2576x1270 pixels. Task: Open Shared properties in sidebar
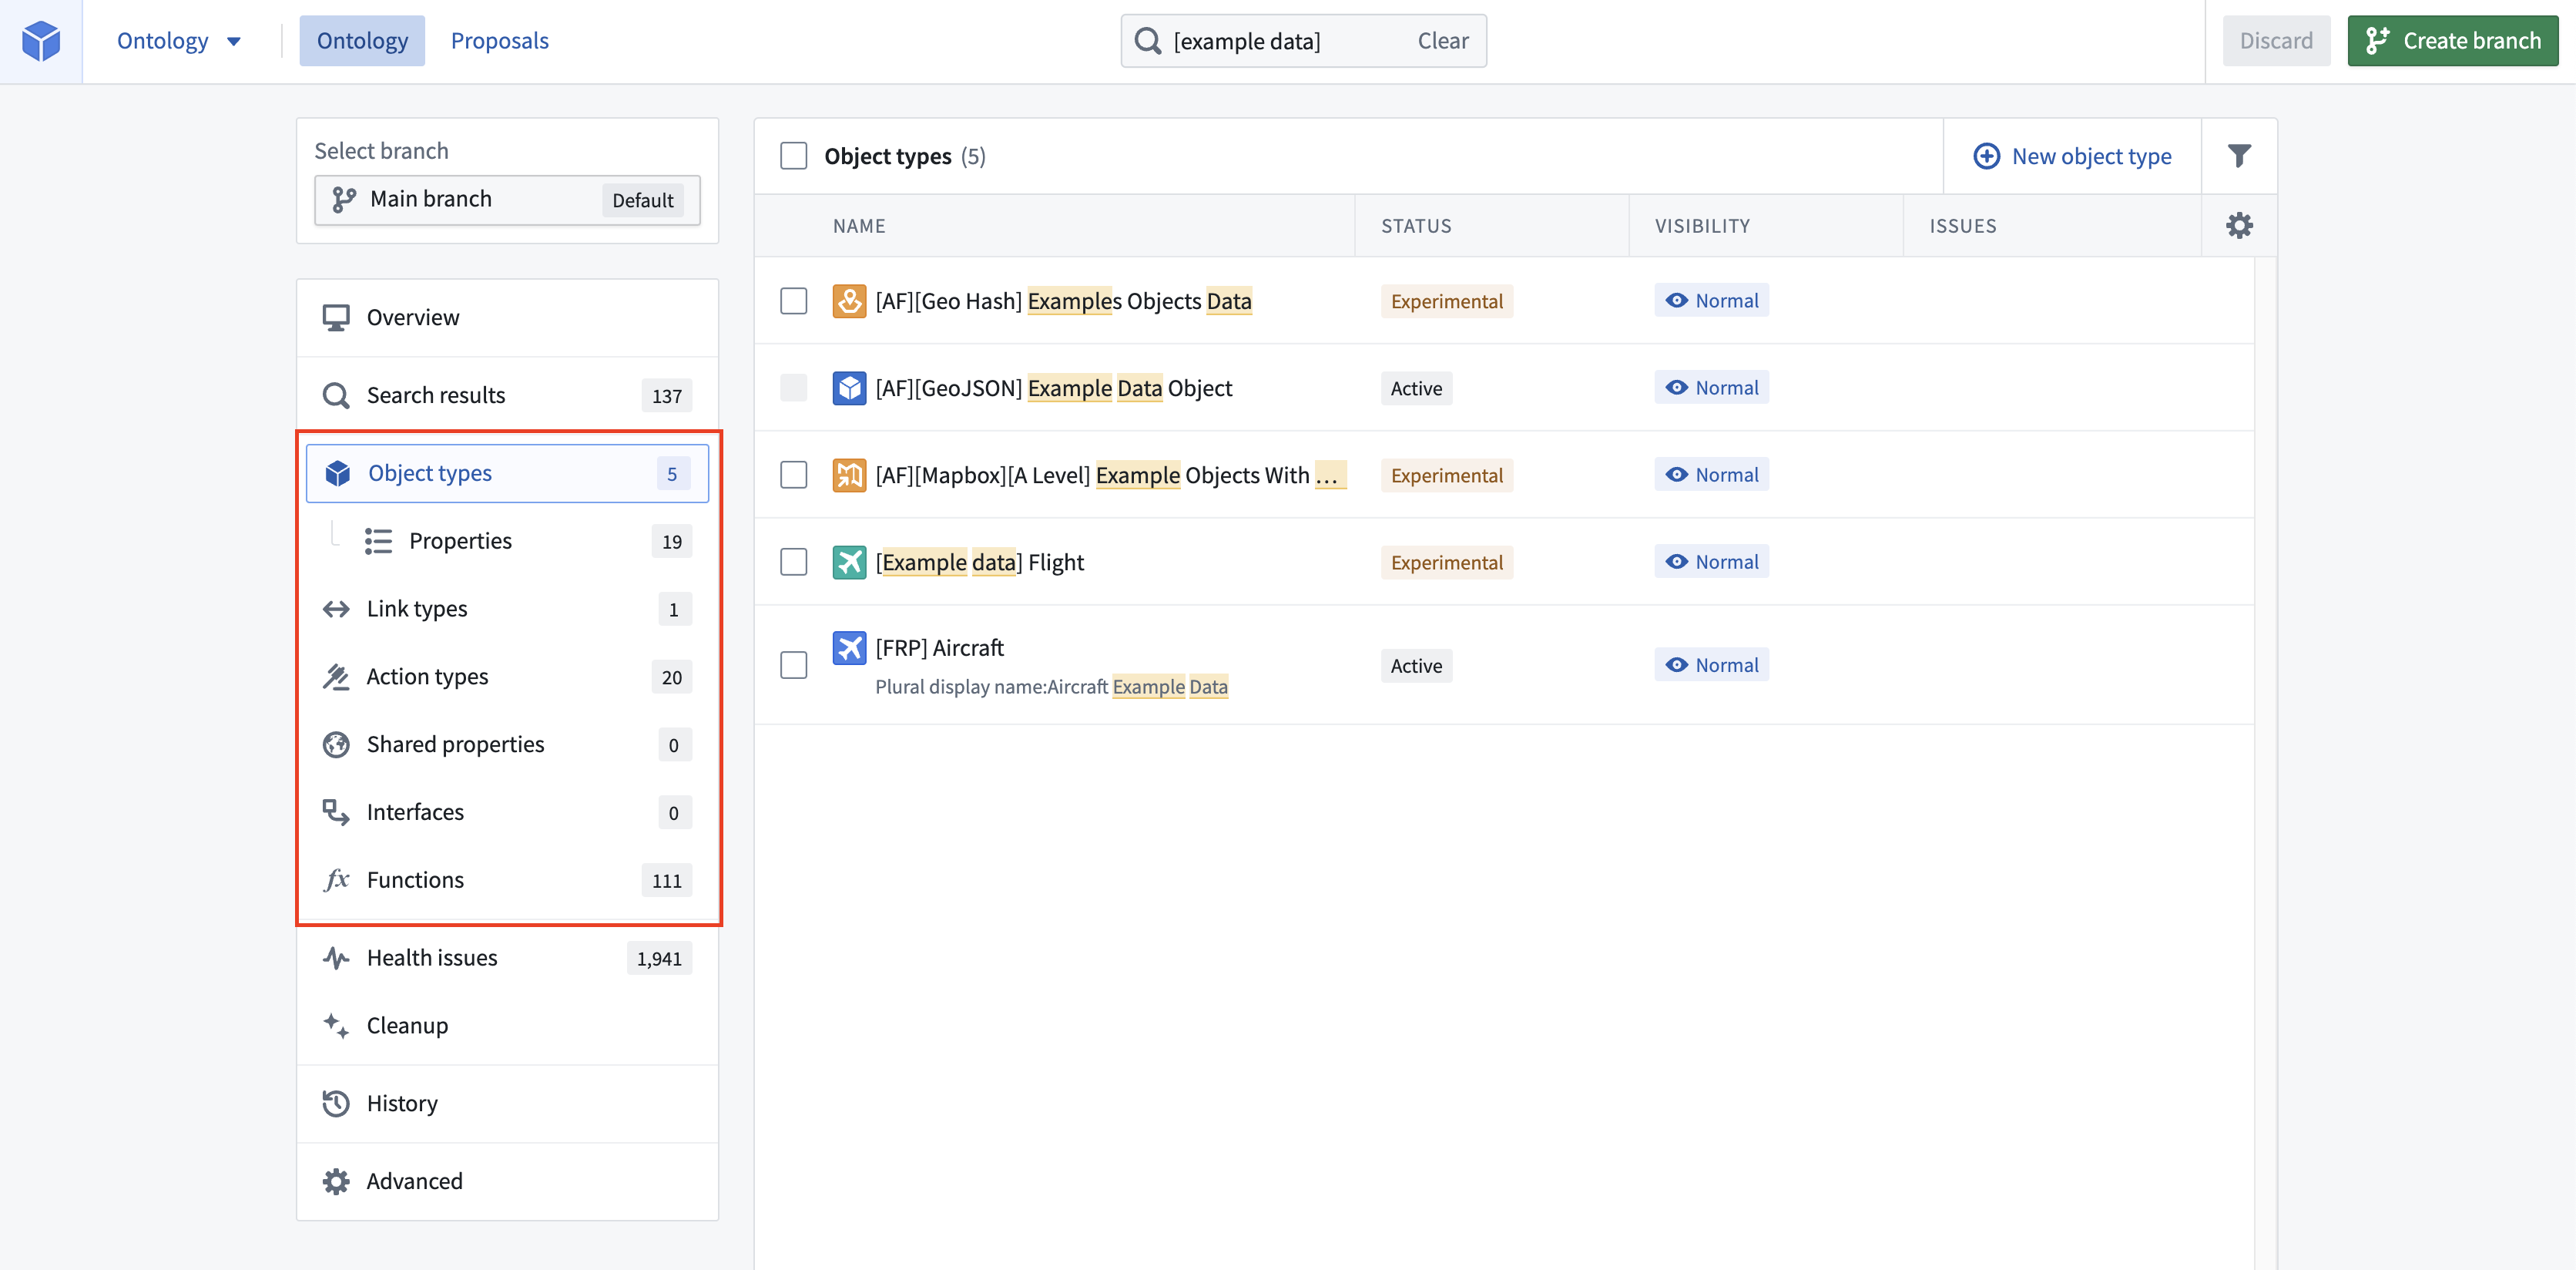tap(507, 745)
